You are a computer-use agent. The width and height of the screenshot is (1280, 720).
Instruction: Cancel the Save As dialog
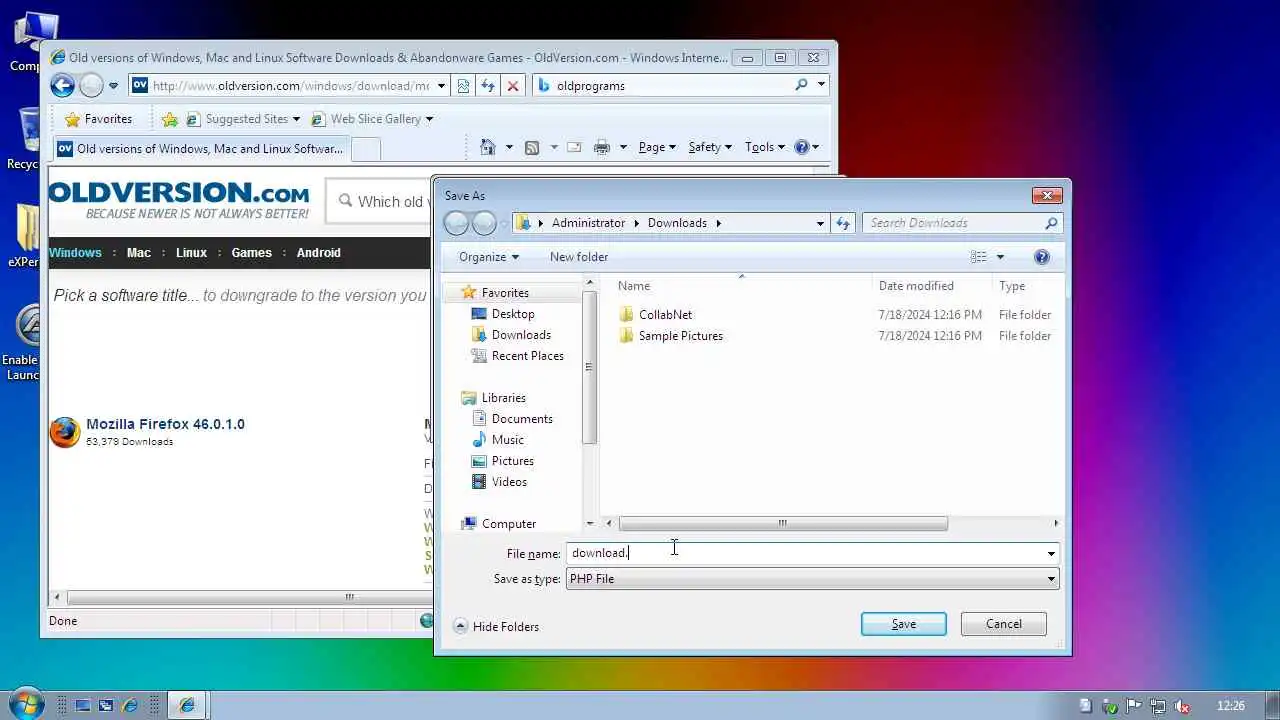pos(1003,624)
